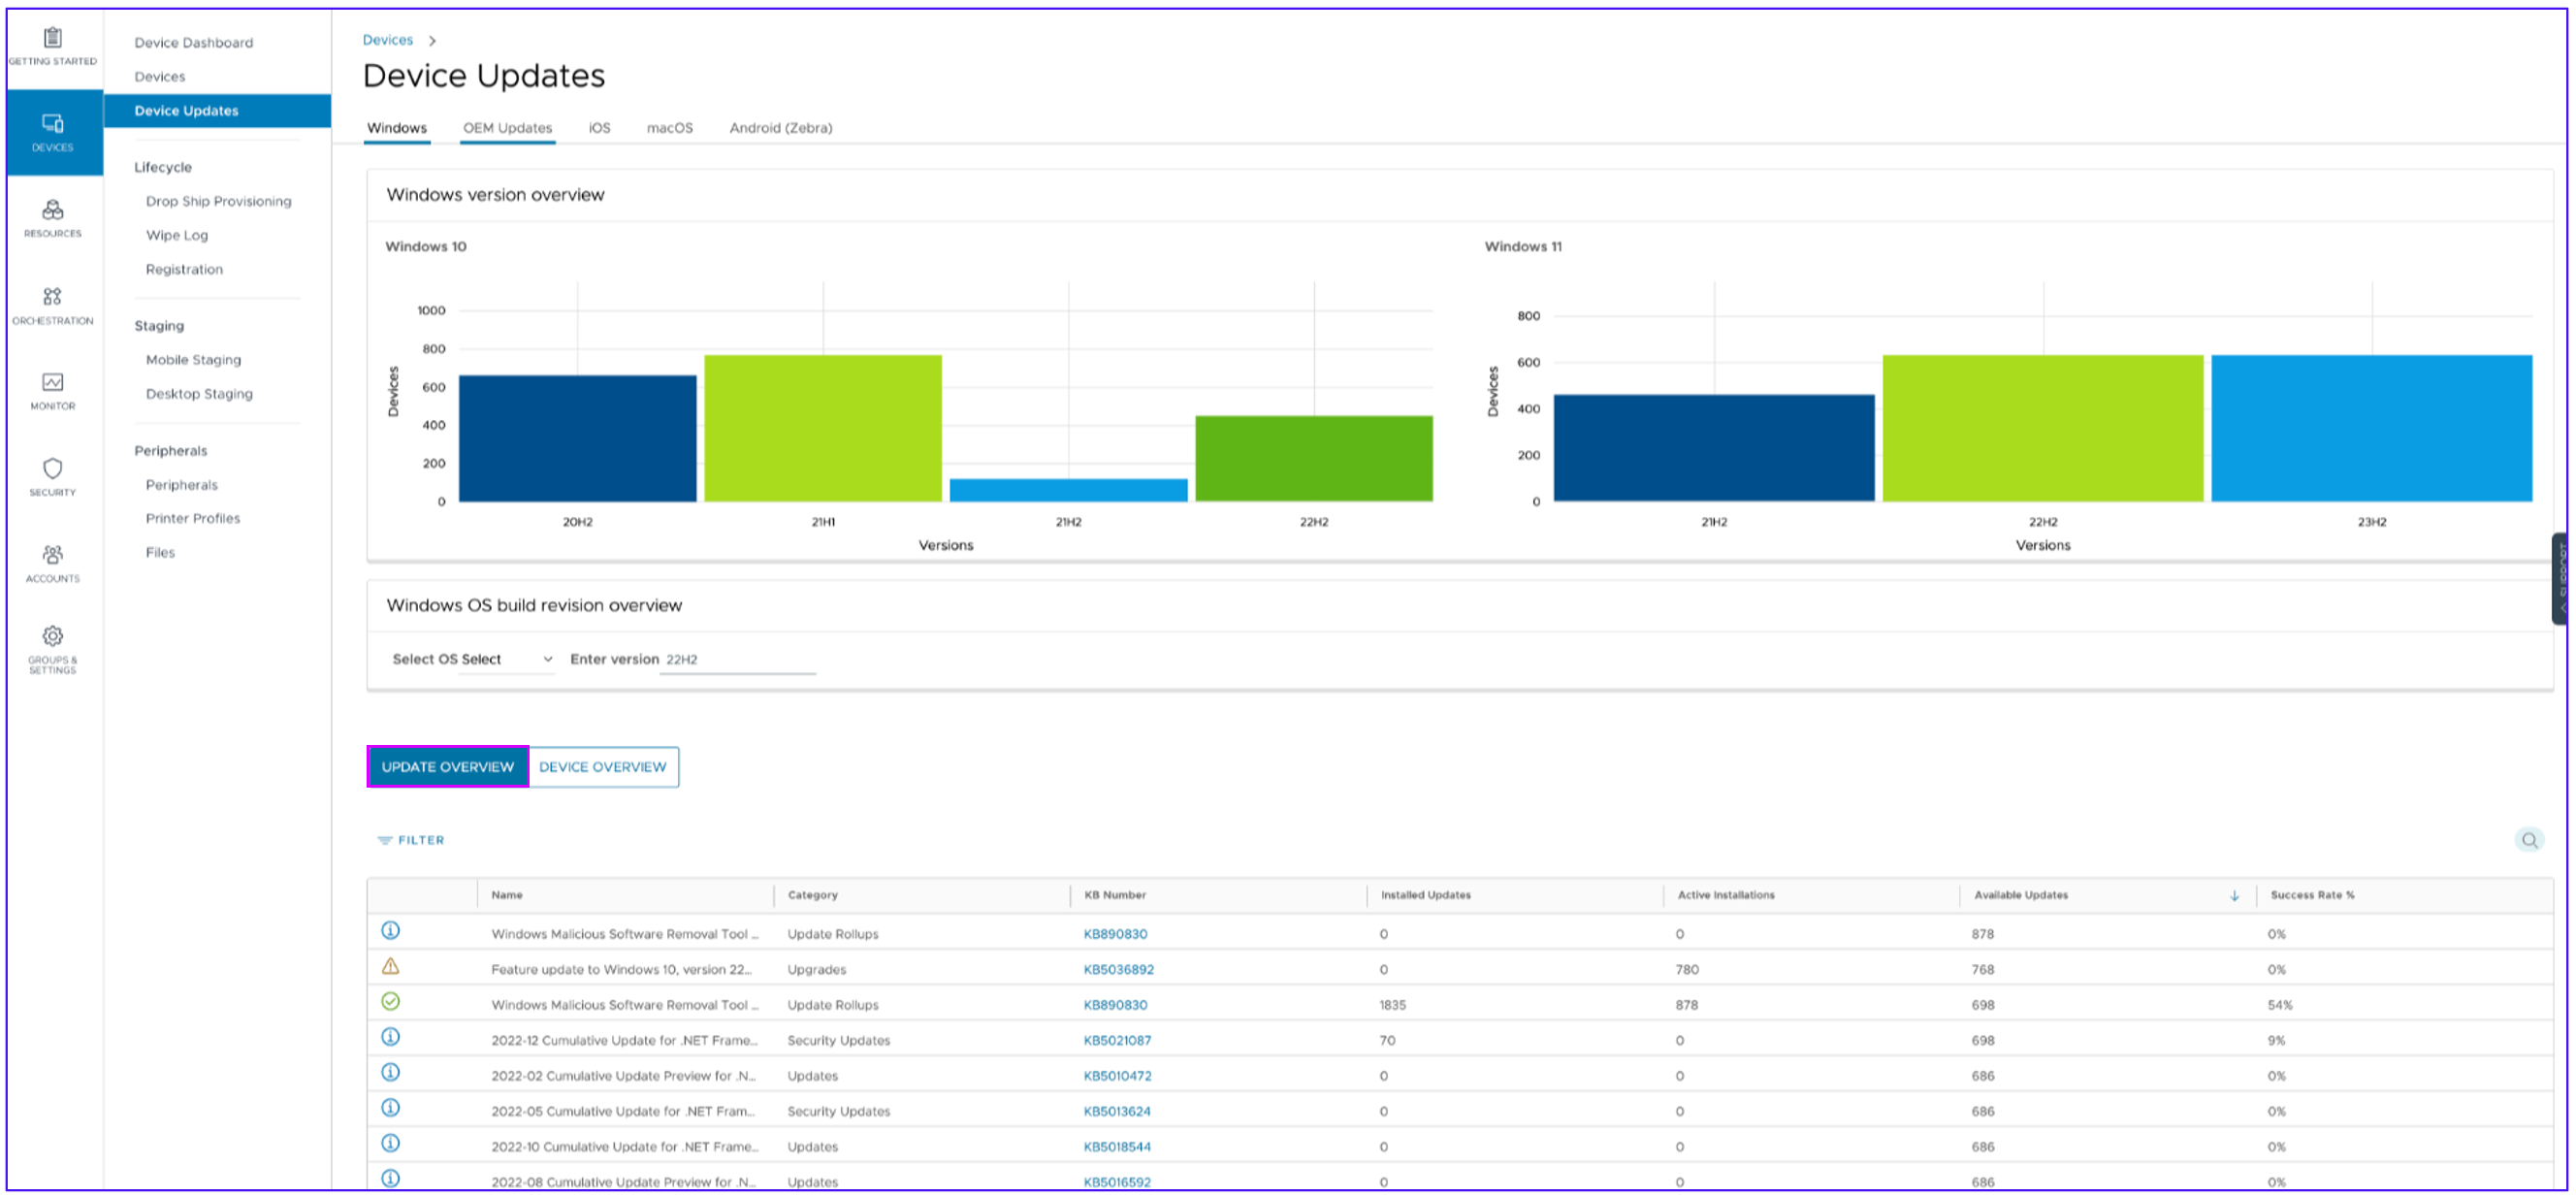
Task: Open the Filter expander above the table
Action: [x=411, y=840]
